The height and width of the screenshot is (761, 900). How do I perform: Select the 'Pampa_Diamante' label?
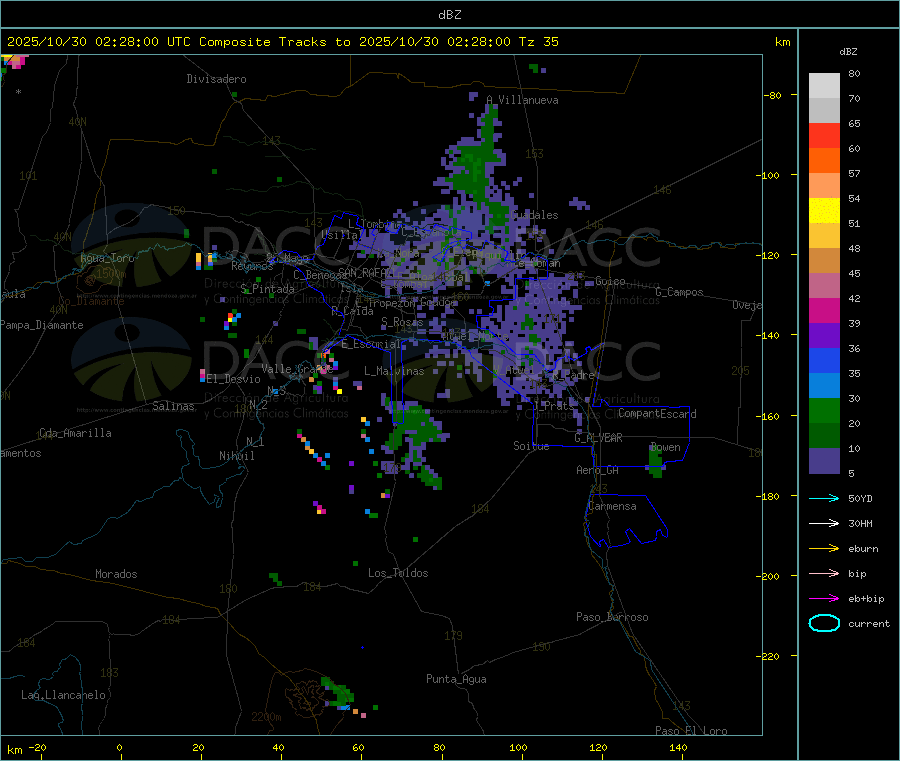point(42,325)
